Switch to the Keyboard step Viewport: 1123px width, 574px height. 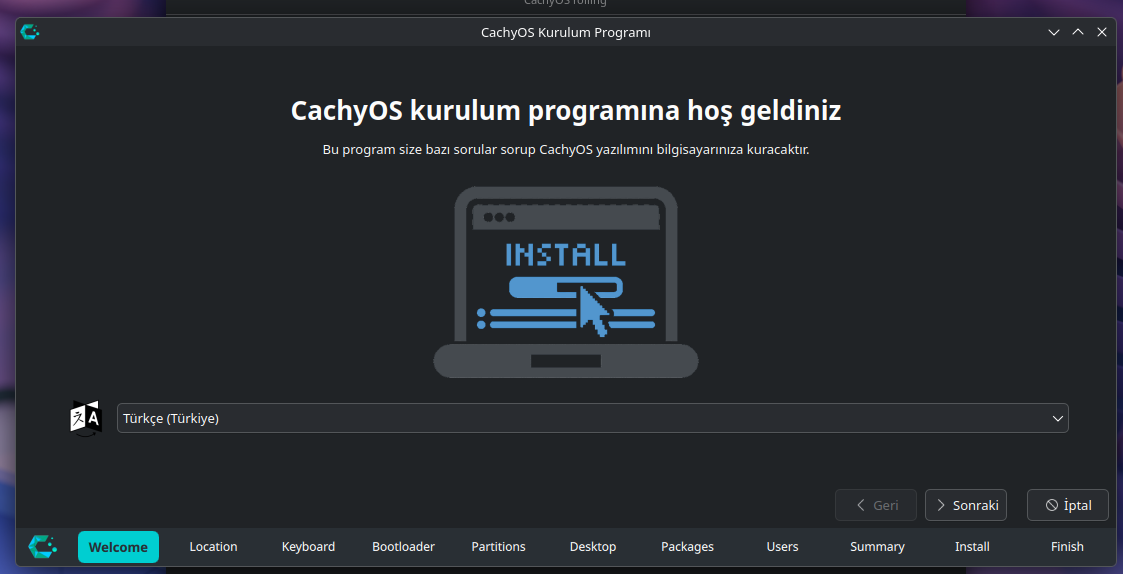[x=308, y=547]
